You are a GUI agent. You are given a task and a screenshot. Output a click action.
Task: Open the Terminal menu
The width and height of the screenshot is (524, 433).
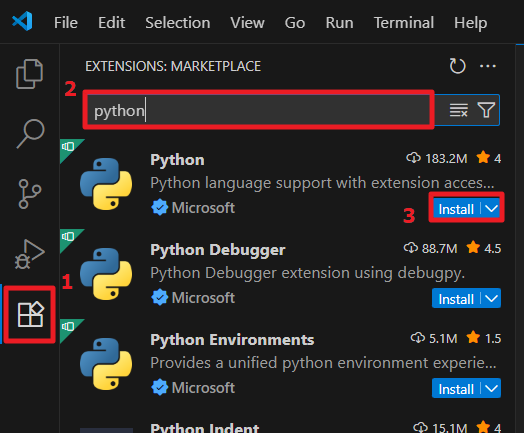coord(404,23)
